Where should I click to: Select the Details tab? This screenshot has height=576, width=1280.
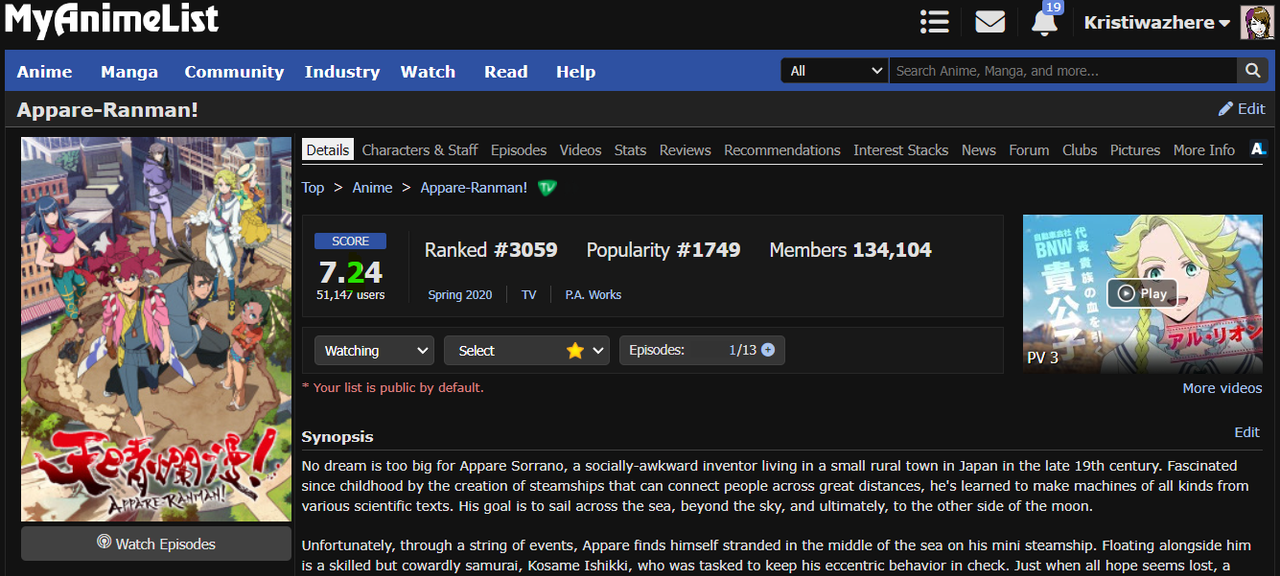point(328,150)
